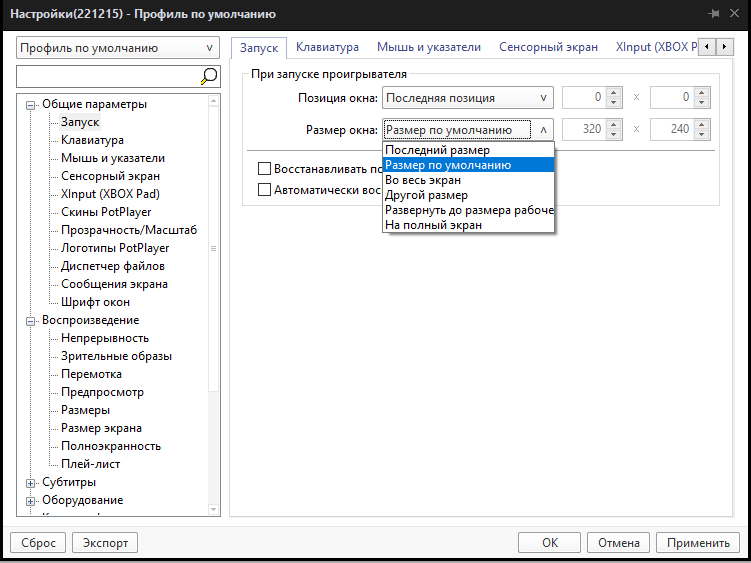Increase the window width value of 320
The width and height of the screenshot is (751, 563).
pos(614,124)
